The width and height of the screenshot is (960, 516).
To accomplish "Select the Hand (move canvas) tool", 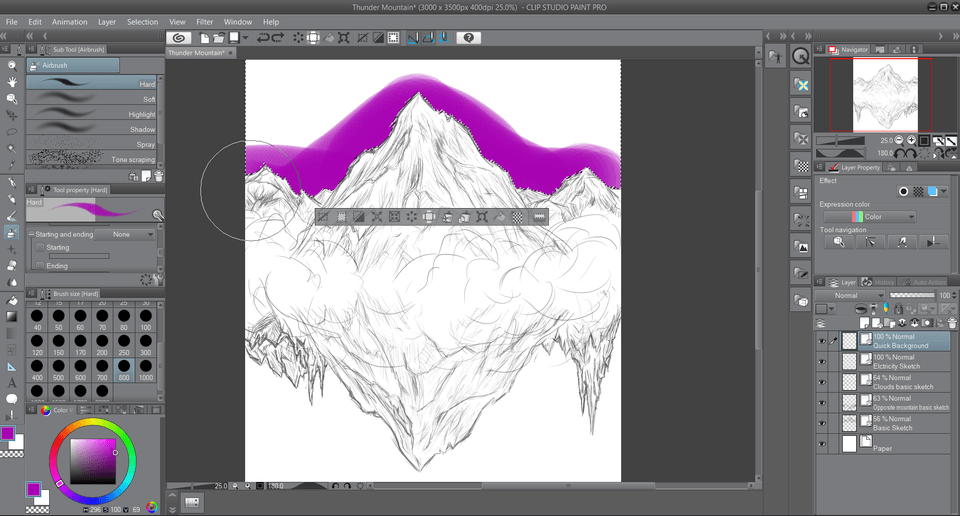I will tap(12, 81).
